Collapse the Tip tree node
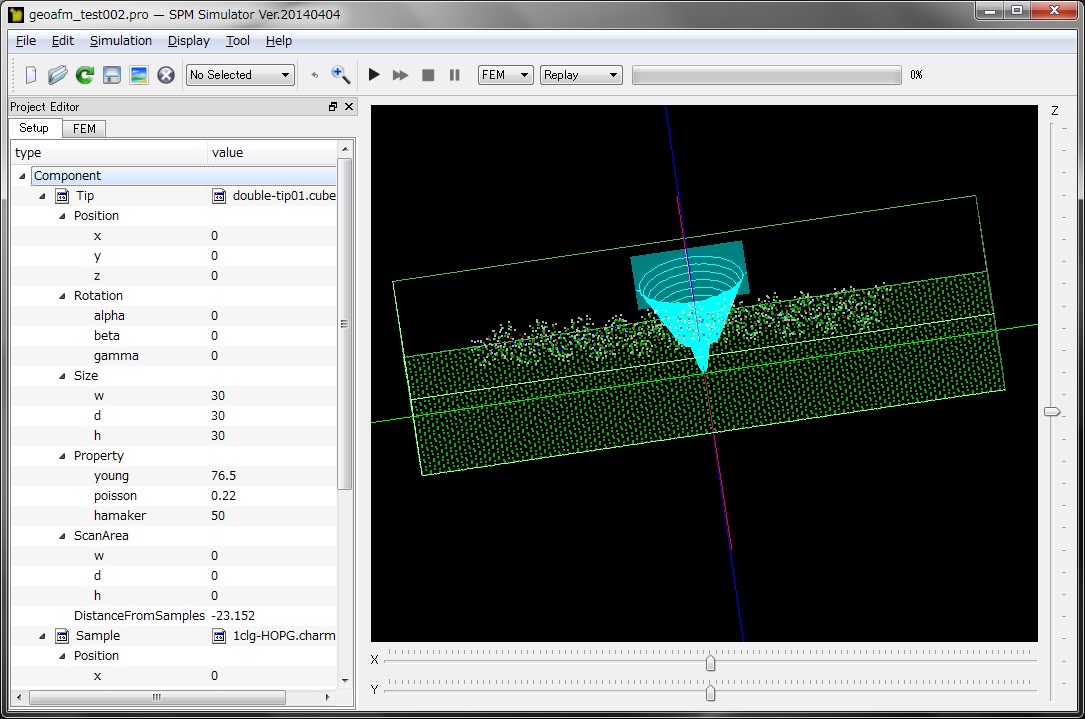This screenshot has height=719, width=1085. tap(42, 196)
